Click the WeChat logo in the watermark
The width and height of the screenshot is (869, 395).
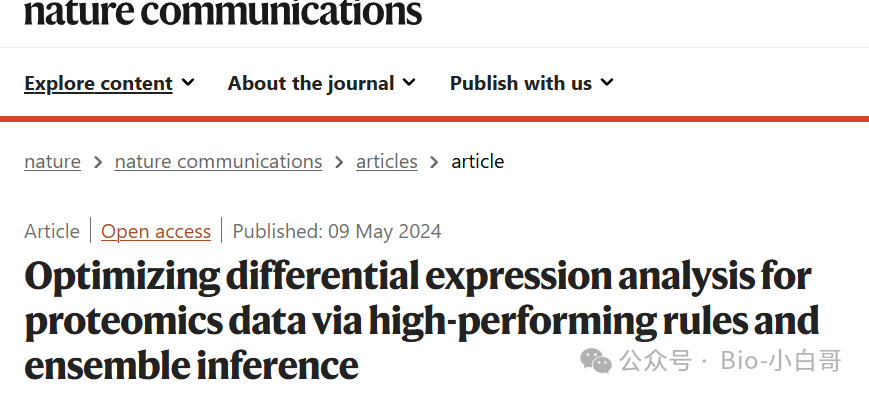596,361
